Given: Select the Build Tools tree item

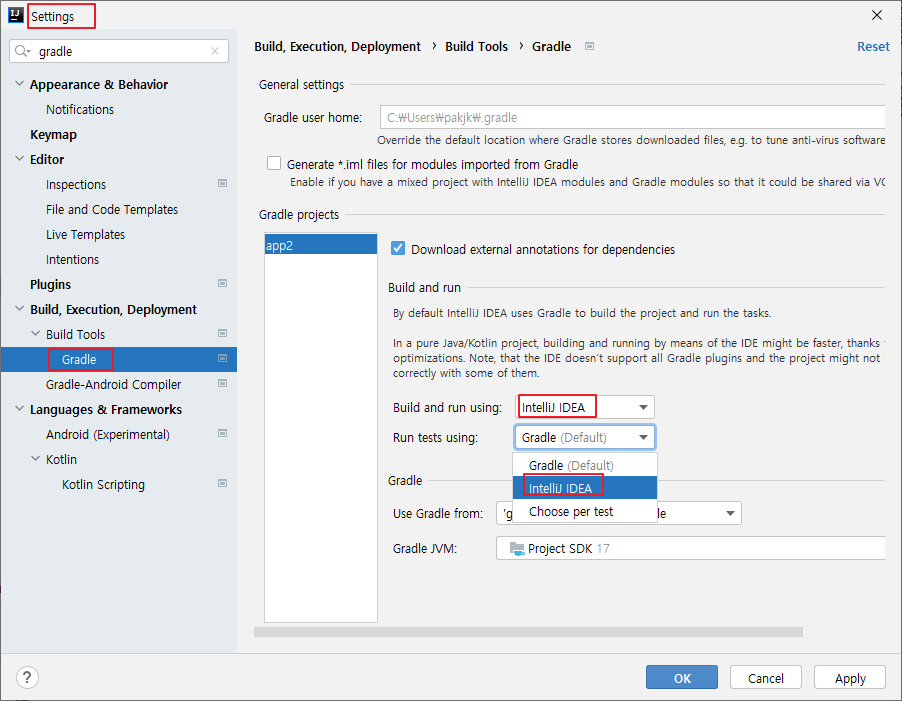Looking at the screenshot, I should click(75, 334).
